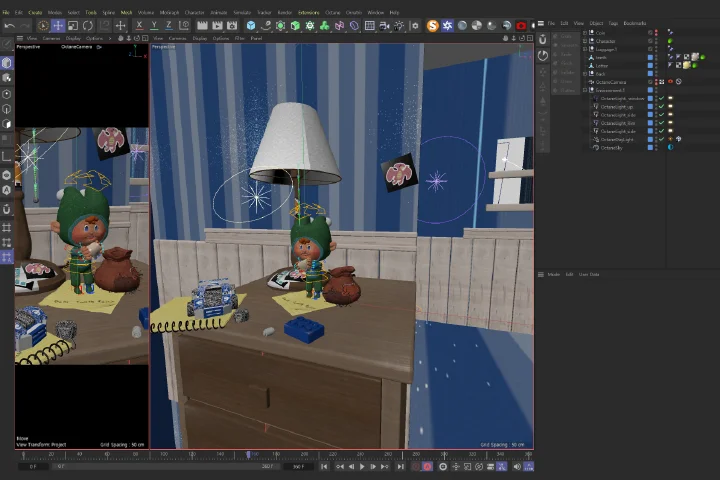The image size is (720, 480).
Task: Open right viewport Panel menu
Action: click(256, 38)
